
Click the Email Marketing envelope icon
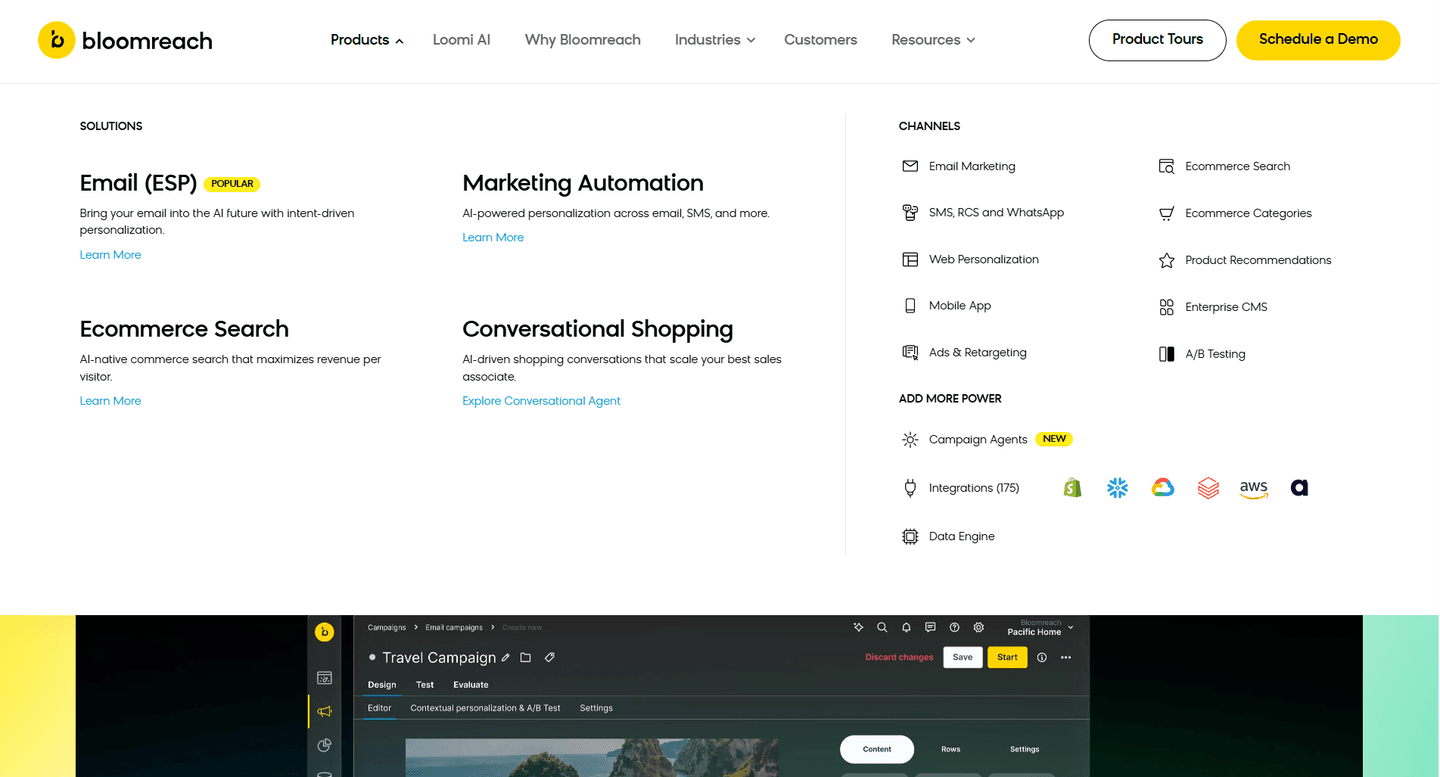tap(910, 166)
